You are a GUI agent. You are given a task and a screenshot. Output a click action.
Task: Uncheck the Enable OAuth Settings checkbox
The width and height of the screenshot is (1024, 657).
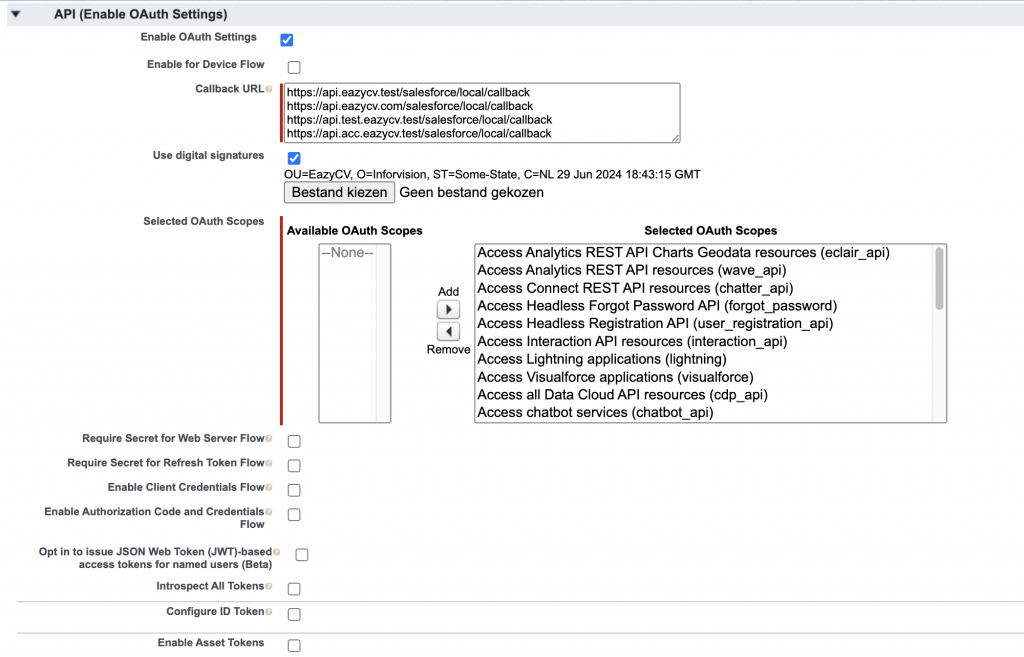287,40
